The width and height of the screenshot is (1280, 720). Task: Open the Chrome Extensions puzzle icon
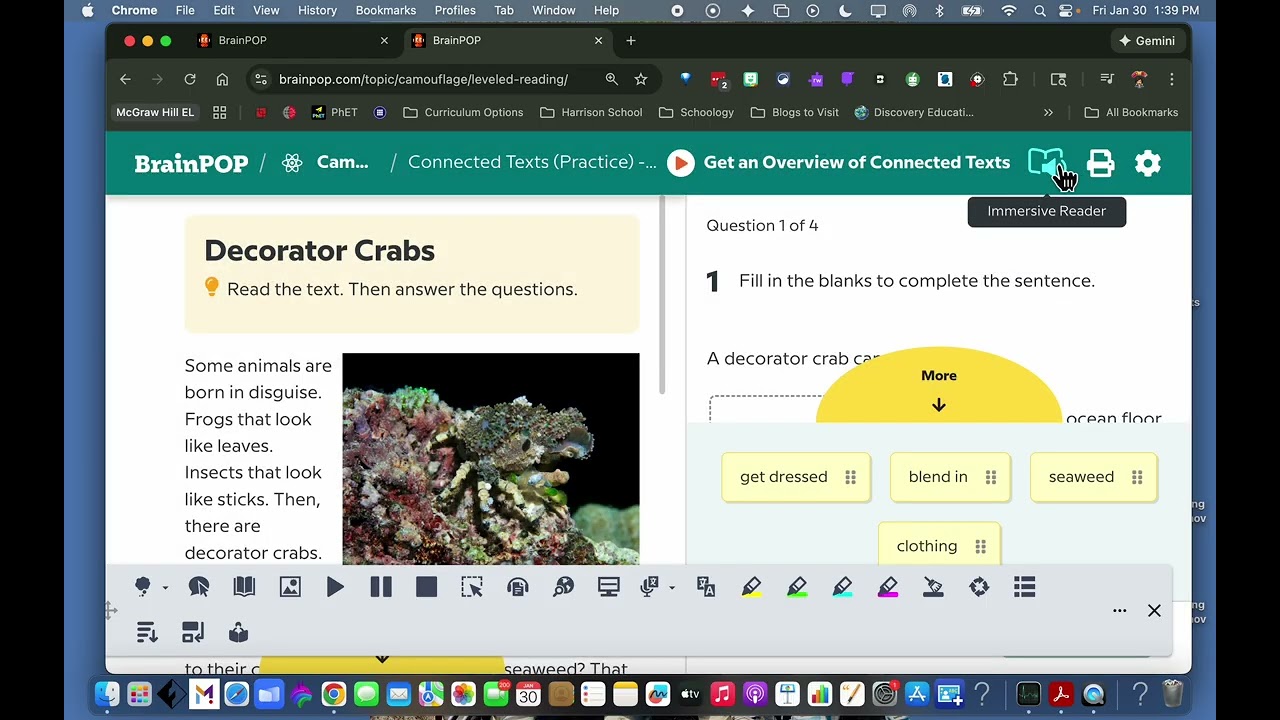point(1010,79)
